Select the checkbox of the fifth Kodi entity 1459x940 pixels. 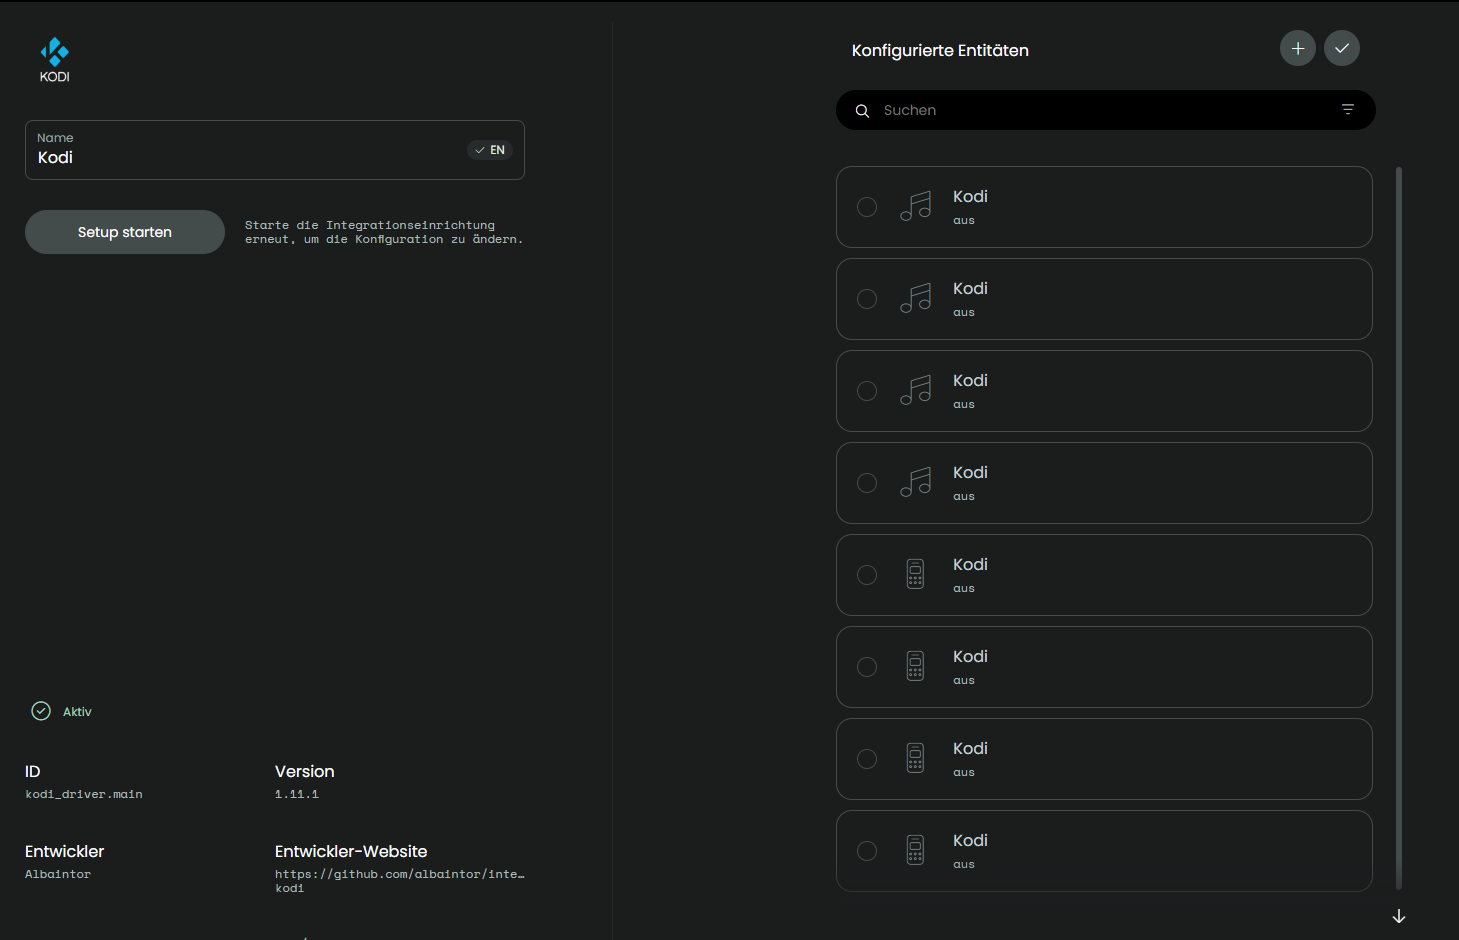[x=867, y=575]
